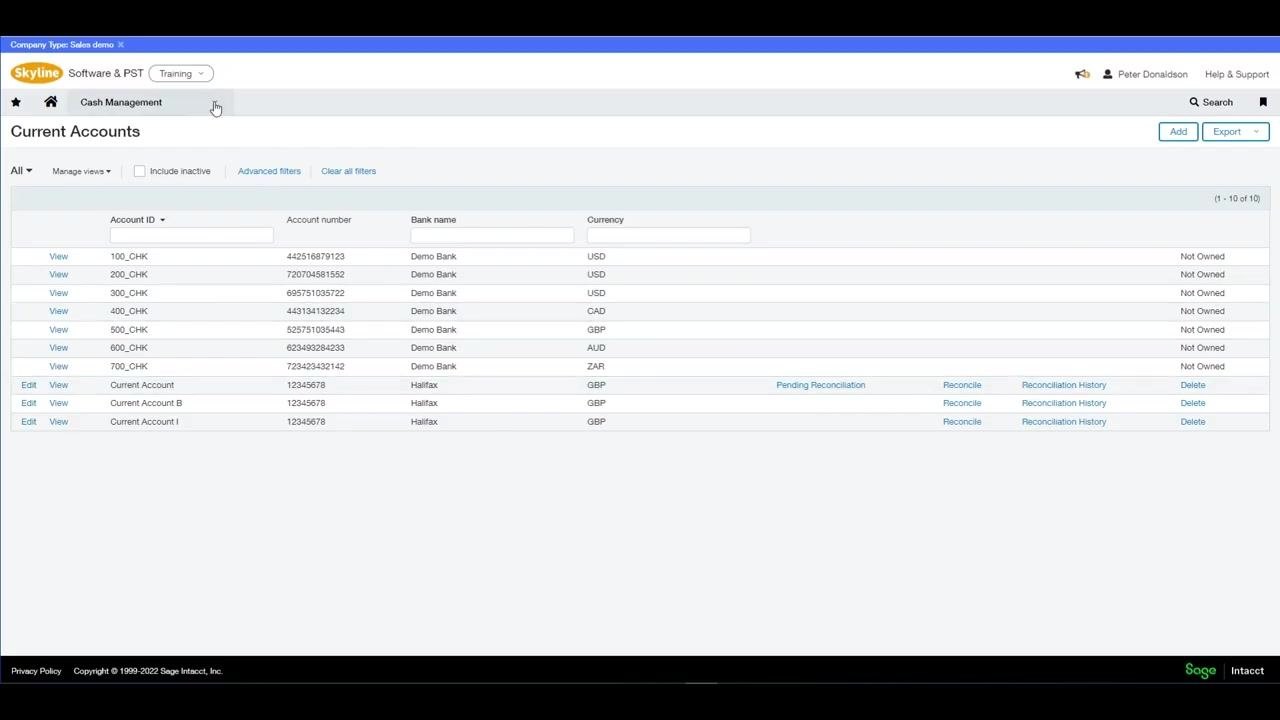
Task: Sort by Account ID column arrow
Action: [162, 220]
